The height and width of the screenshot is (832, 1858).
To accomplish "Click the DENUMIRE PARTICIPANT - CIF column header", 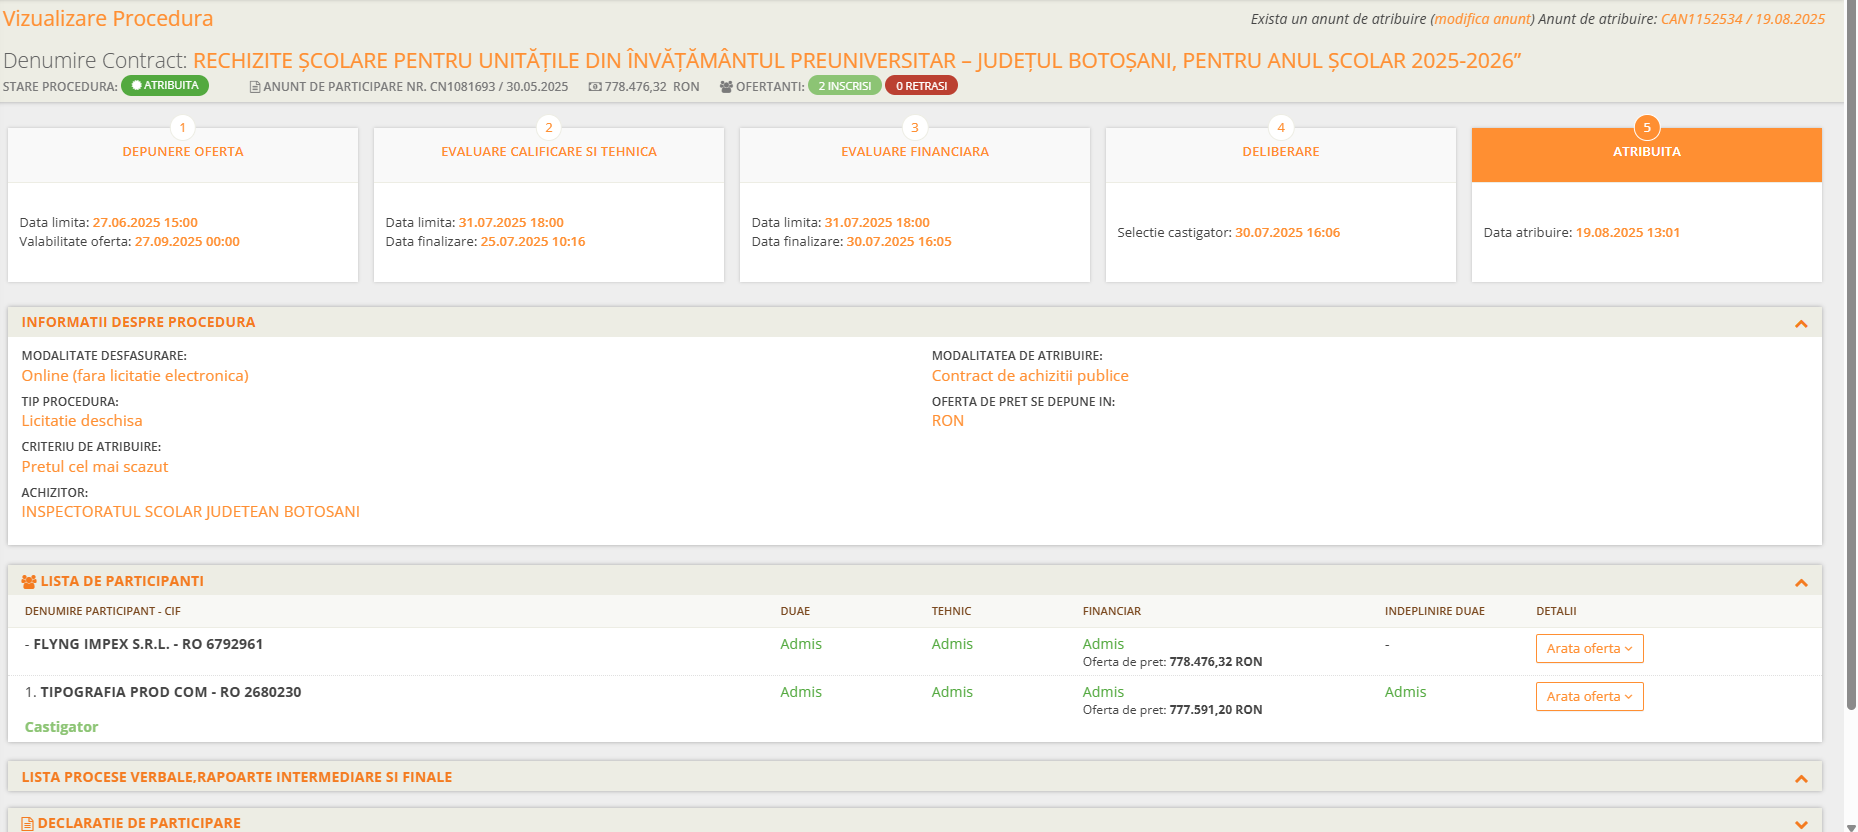I will tap(103, 611).
